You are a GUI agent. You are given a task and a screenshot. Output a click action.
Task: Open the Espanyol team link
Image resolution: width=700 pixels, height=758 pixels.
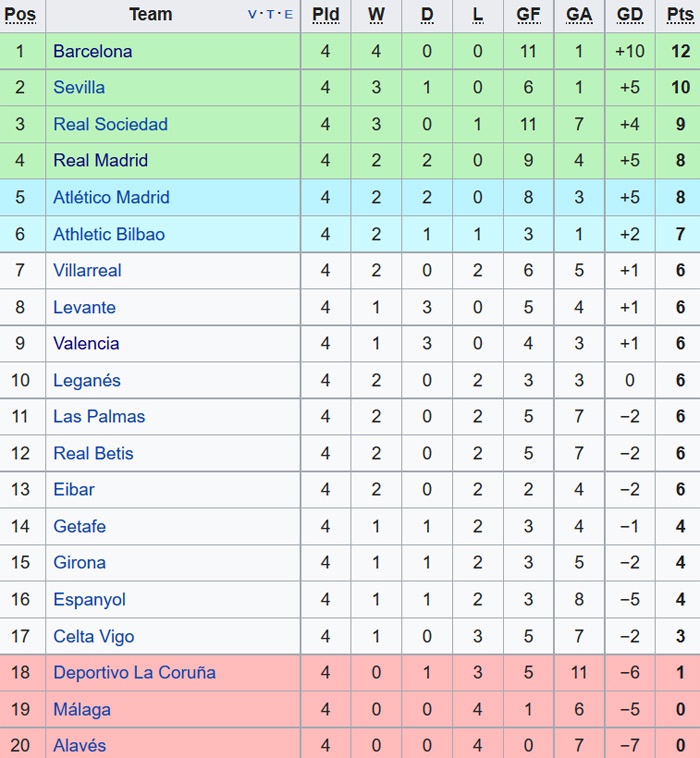tap(89, 599)
